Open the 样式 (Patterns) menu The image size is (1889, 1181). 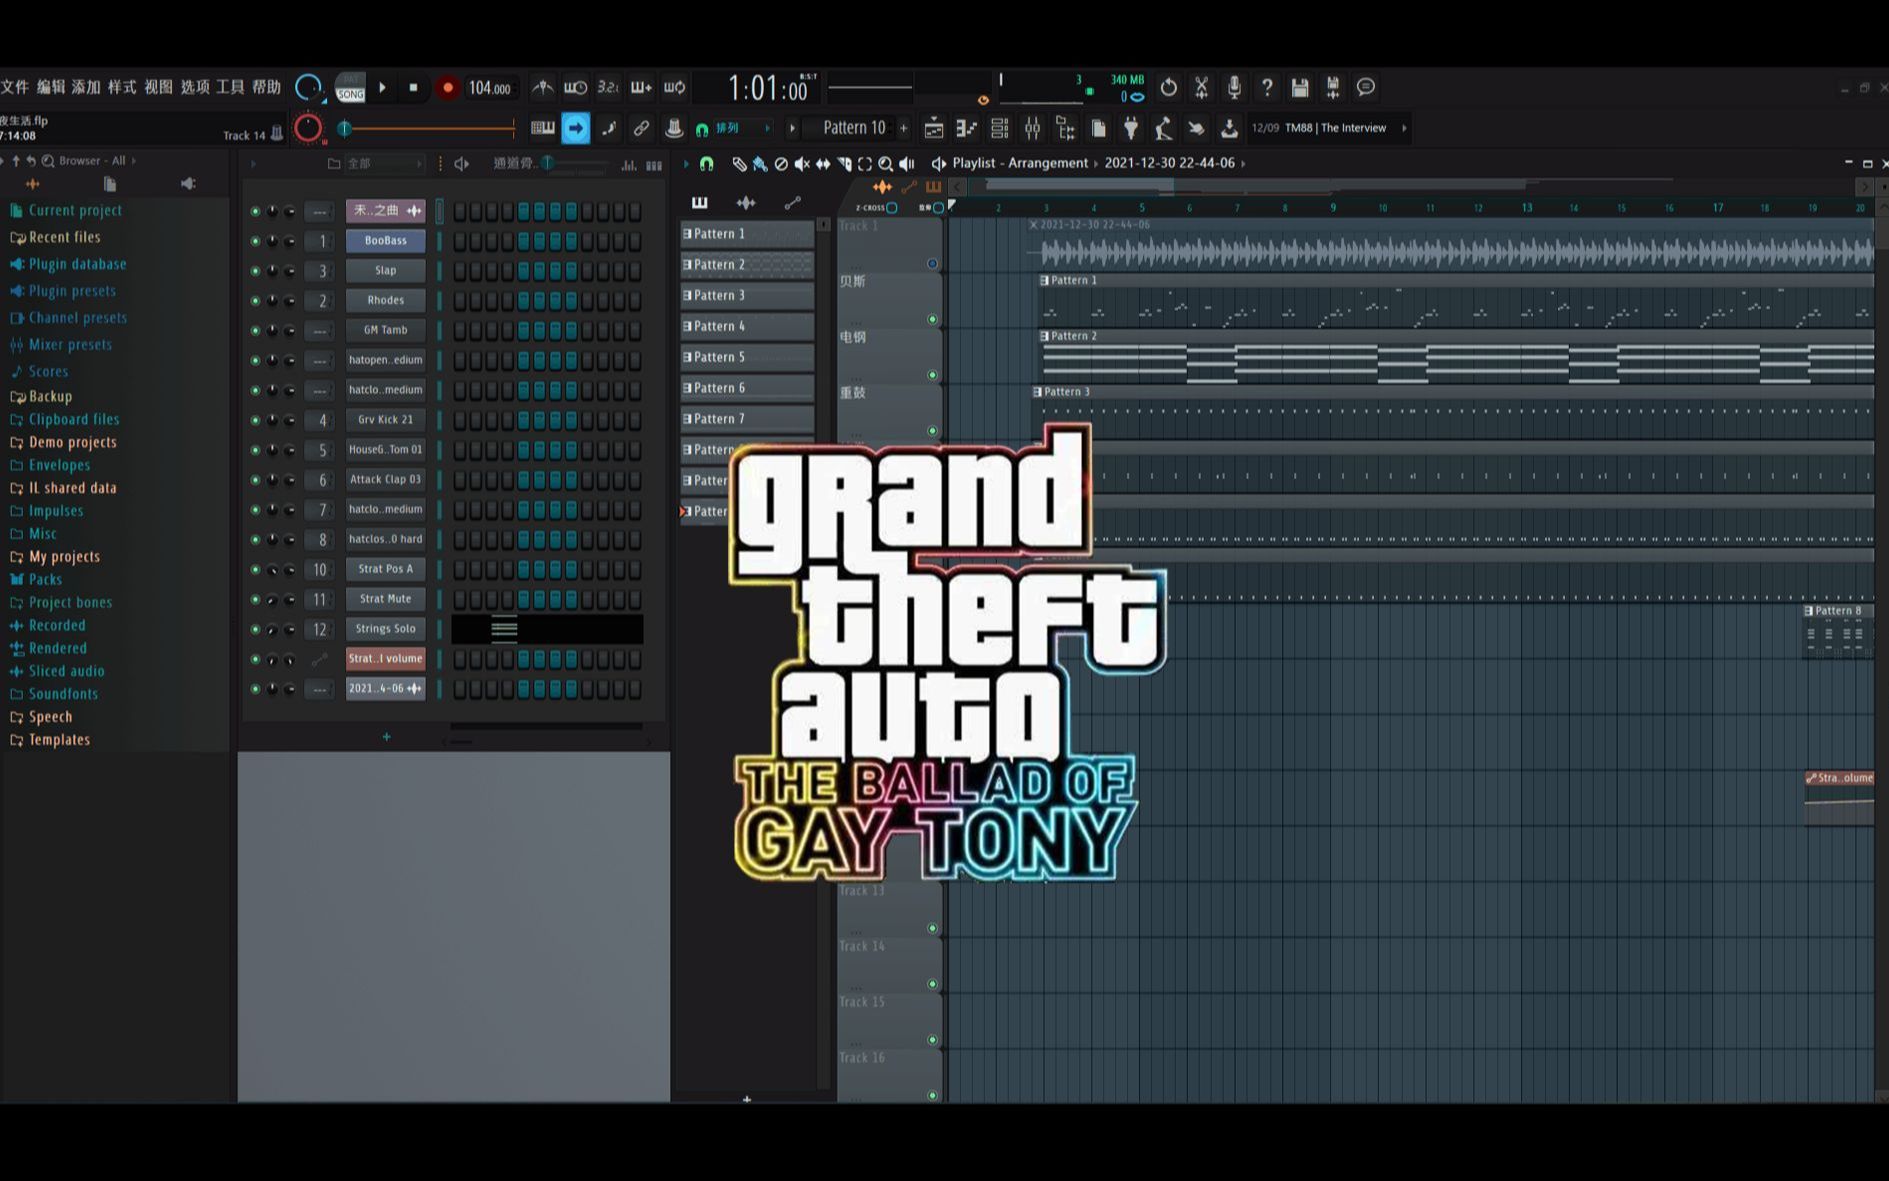point(122,87)
